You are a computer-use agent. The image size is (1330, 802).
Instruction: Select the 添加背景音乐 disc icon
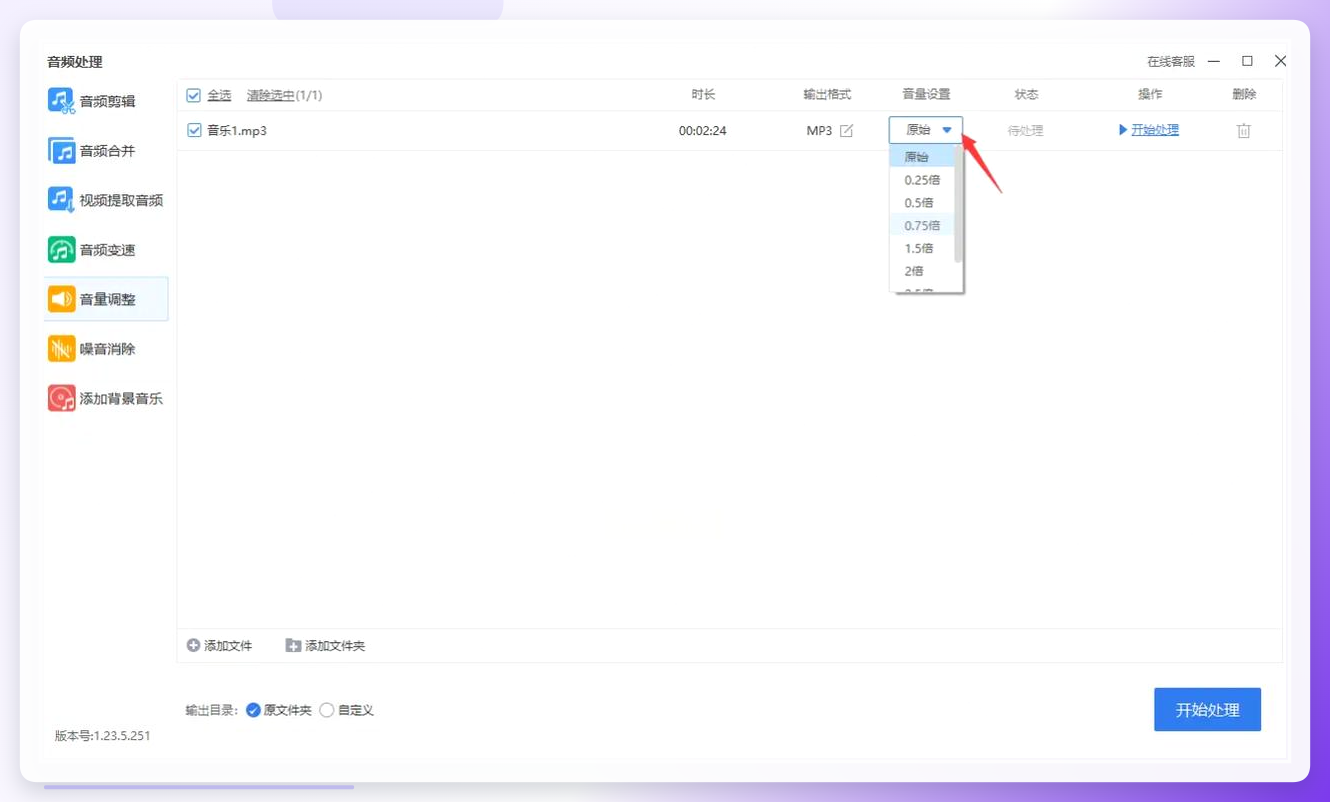point(61,398)
